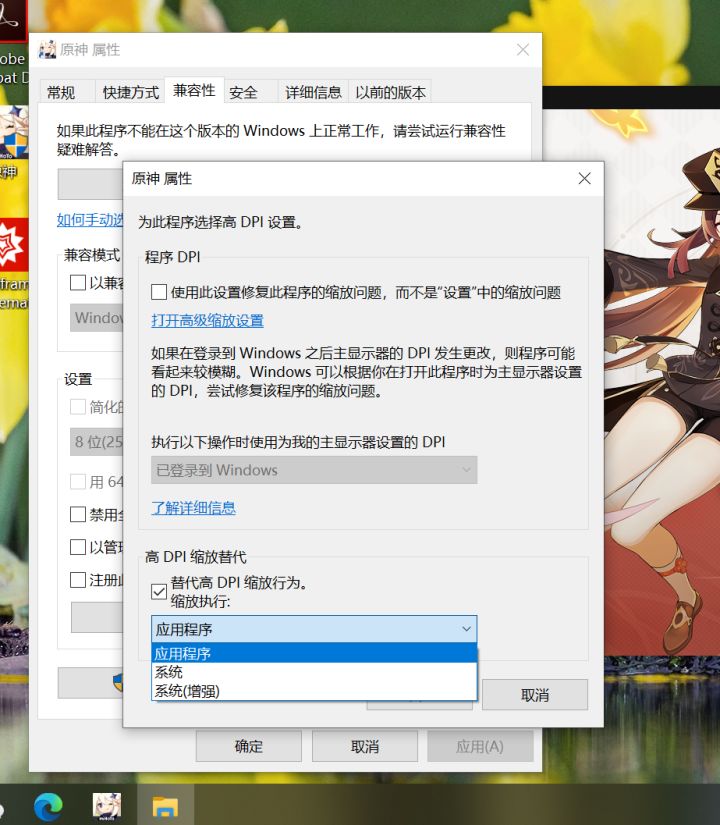Click the 了解详细信息 link
The image size is (720, 825).
click(193, 508)
